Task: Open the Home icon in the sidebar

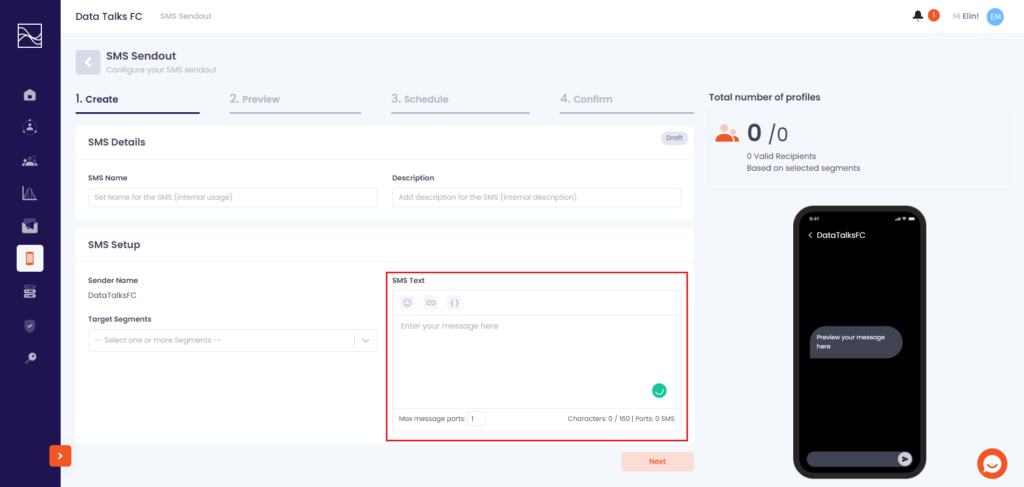Action: [29, 95]
